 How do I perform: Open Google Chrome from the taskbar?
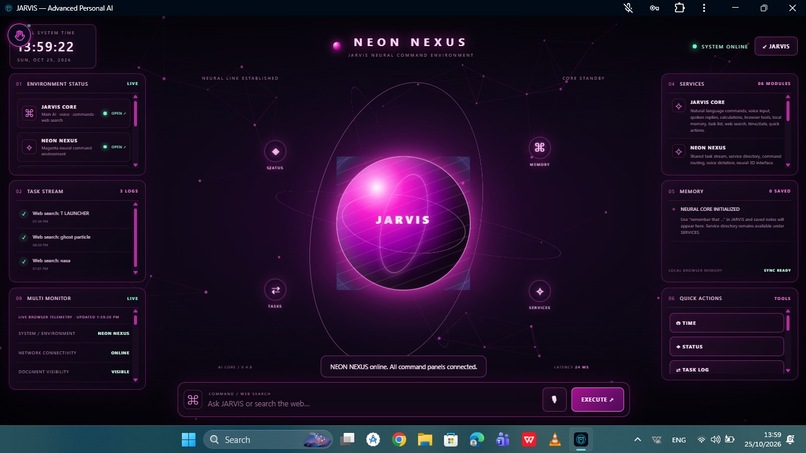399,440
